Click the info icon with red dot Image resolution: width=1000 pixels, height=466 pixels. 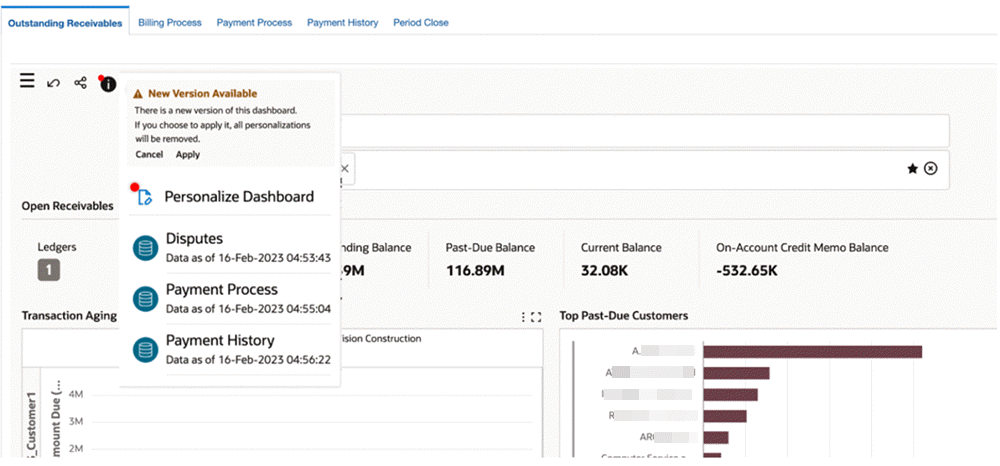[x=108, y=84]
